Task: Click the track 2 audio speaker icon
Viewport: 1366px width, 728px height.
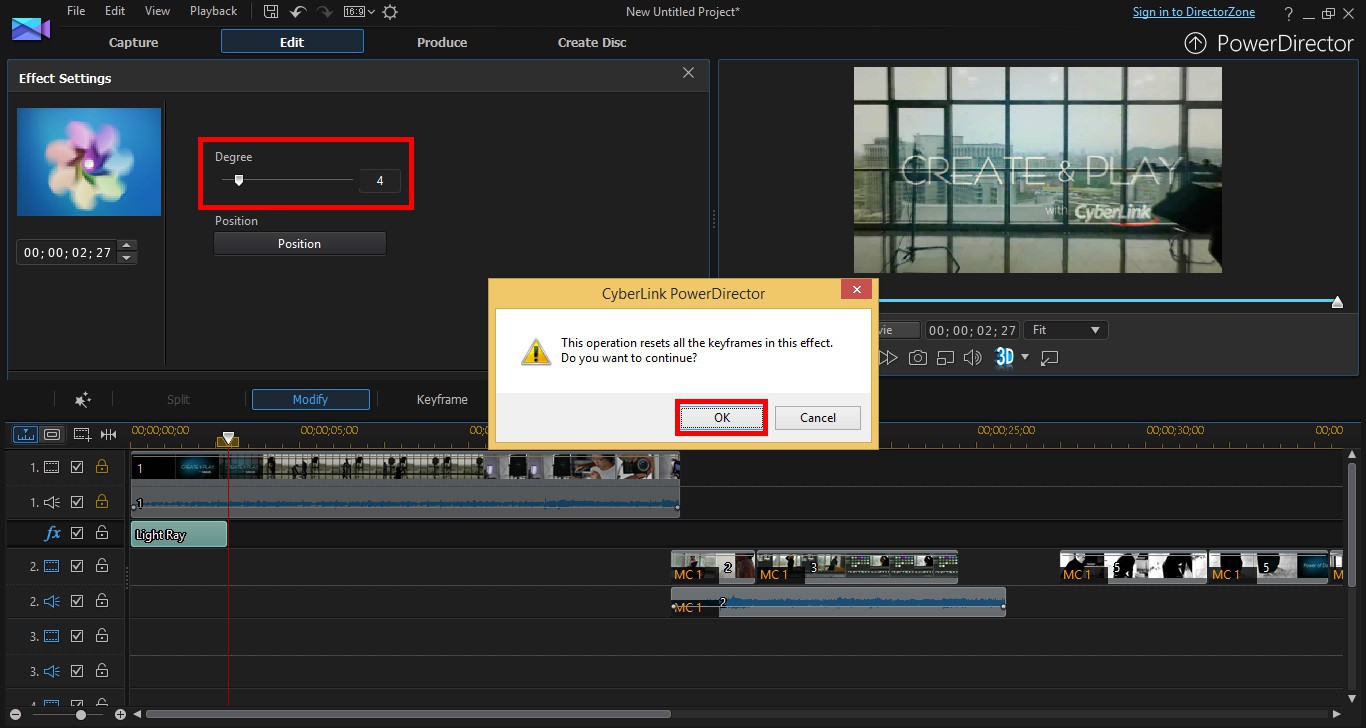Action: click(x=51, y=601)
